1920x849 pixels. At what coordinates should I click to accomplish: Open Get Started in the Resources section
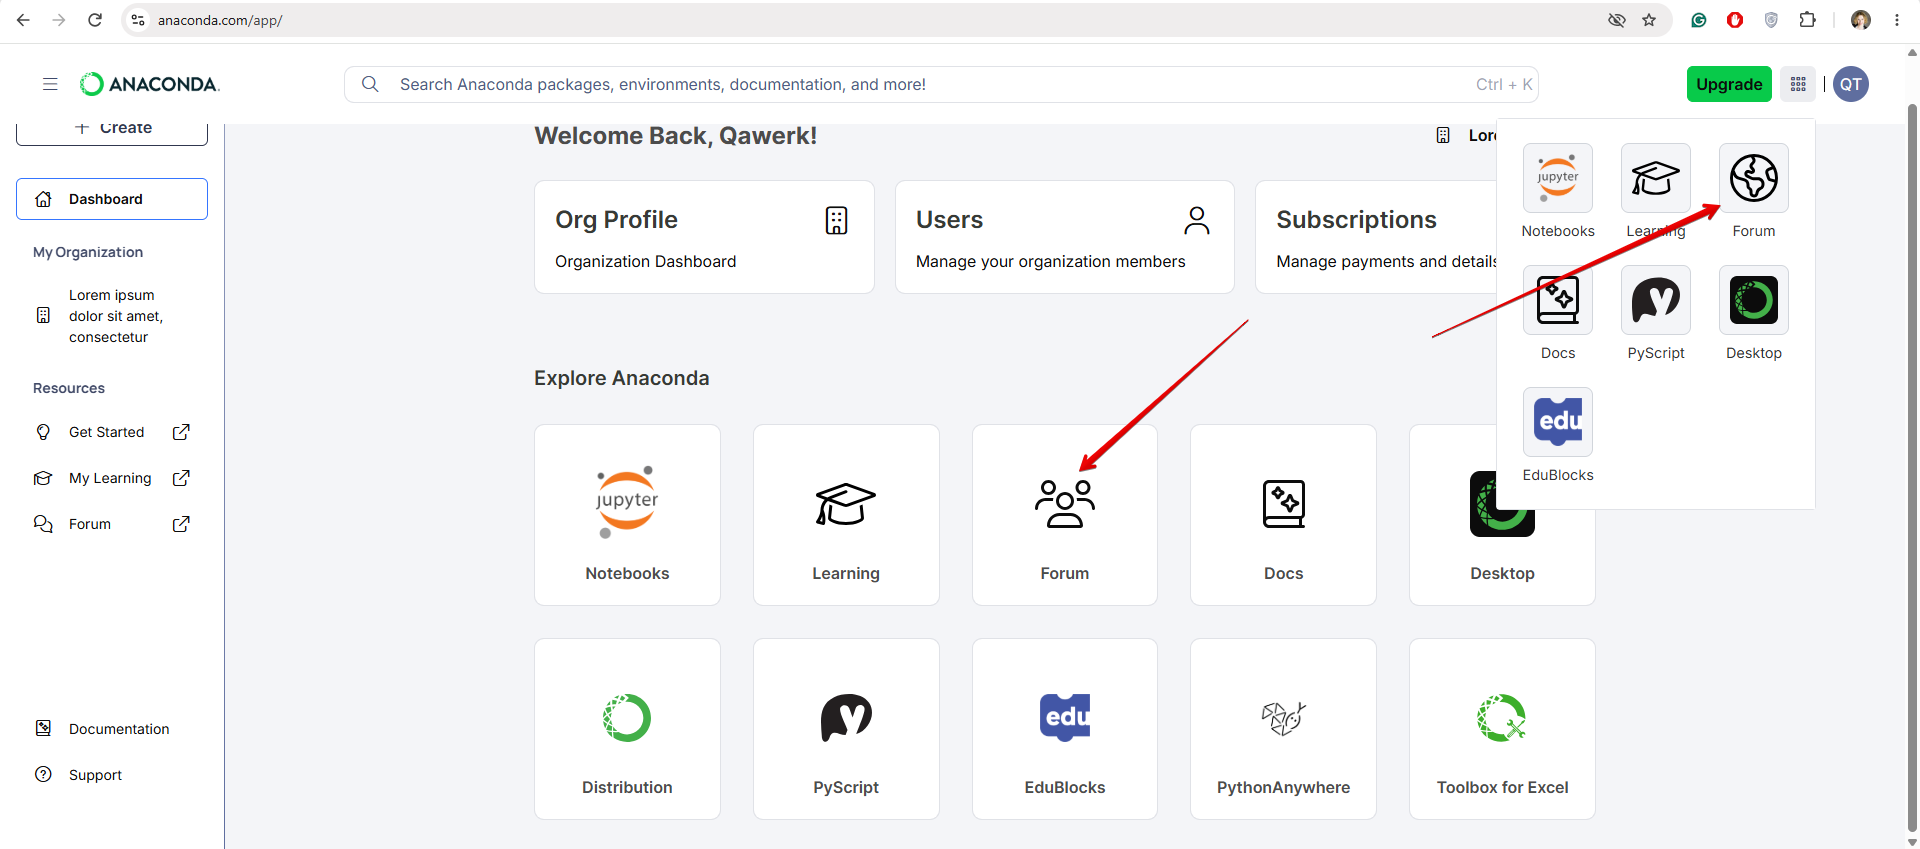coord(112,432)
